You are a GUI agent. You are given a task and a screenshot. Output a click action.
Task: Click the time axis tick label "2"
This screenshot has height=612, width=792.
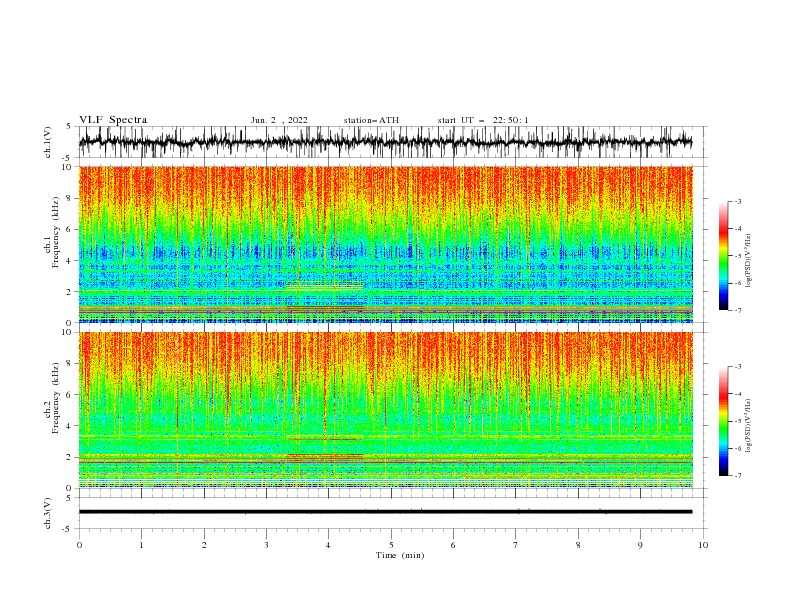[x=204, y=545]
